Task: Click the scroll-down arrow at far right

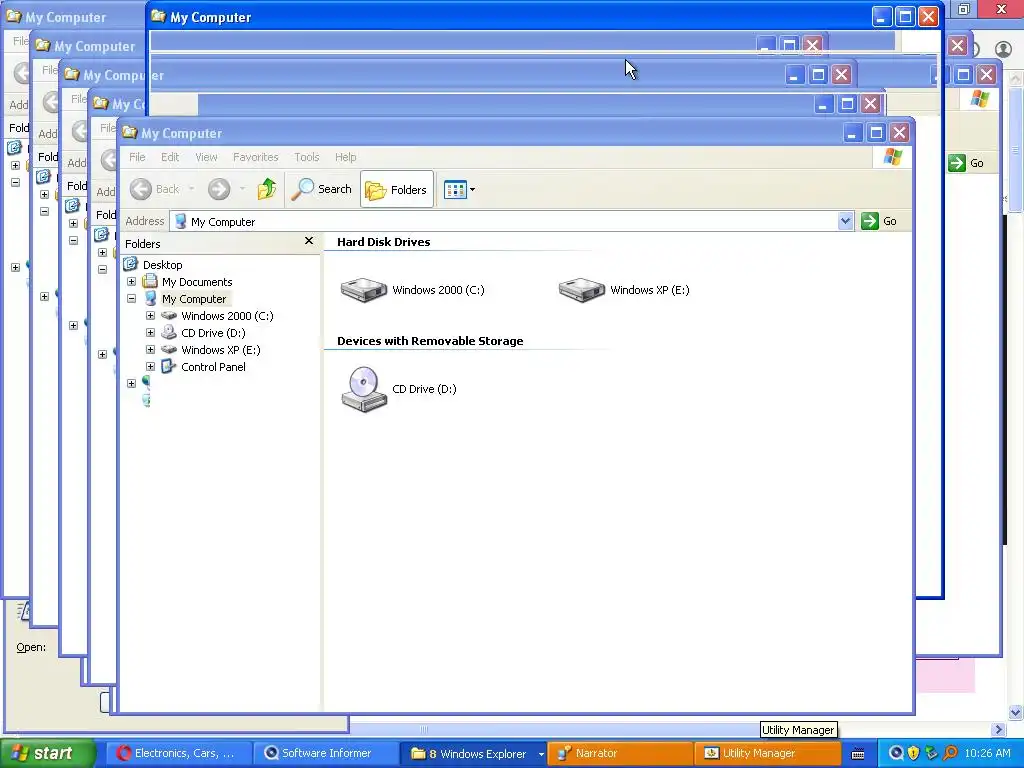Action: [1016, 712]
